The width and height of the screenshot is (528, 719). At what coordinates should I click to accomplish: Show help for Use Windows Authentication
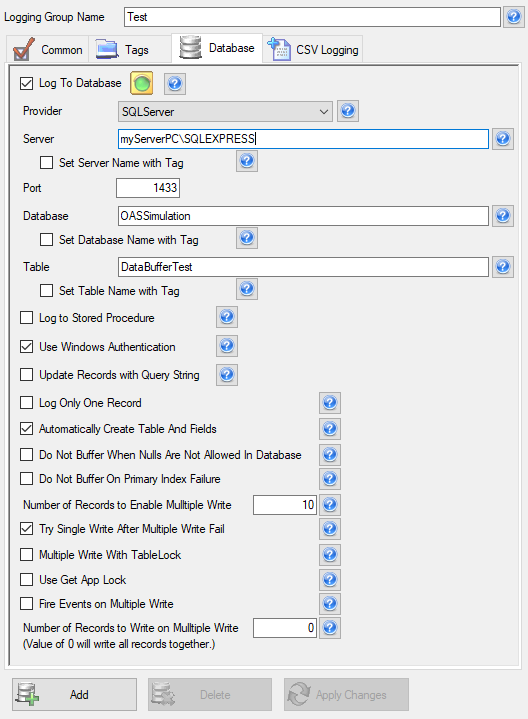(x=227, y=346)
